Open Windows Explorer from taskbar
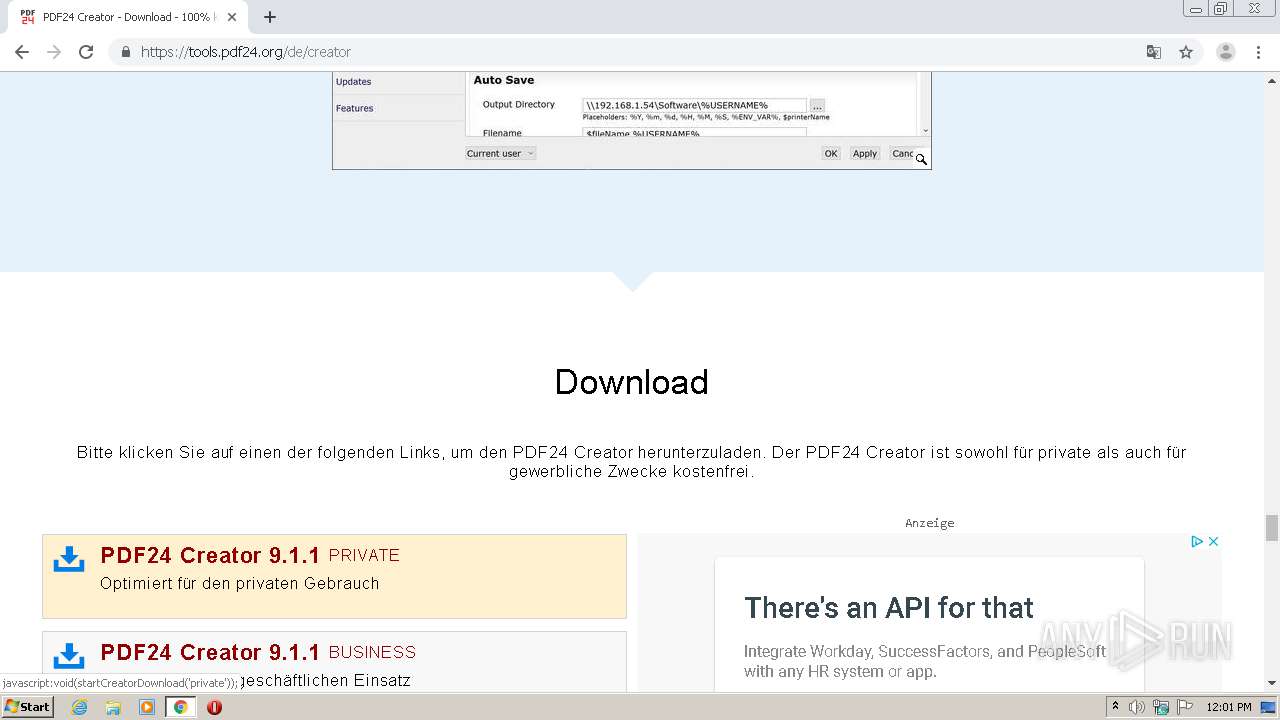This screenshot has height=720, width=1280. [x=113, y=707]
